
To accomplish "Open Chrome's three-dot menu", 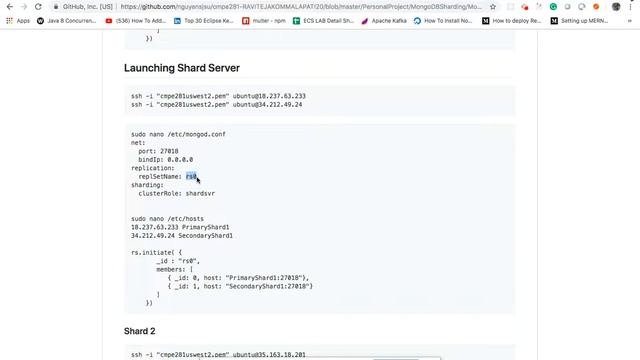I will coord(630,7).
